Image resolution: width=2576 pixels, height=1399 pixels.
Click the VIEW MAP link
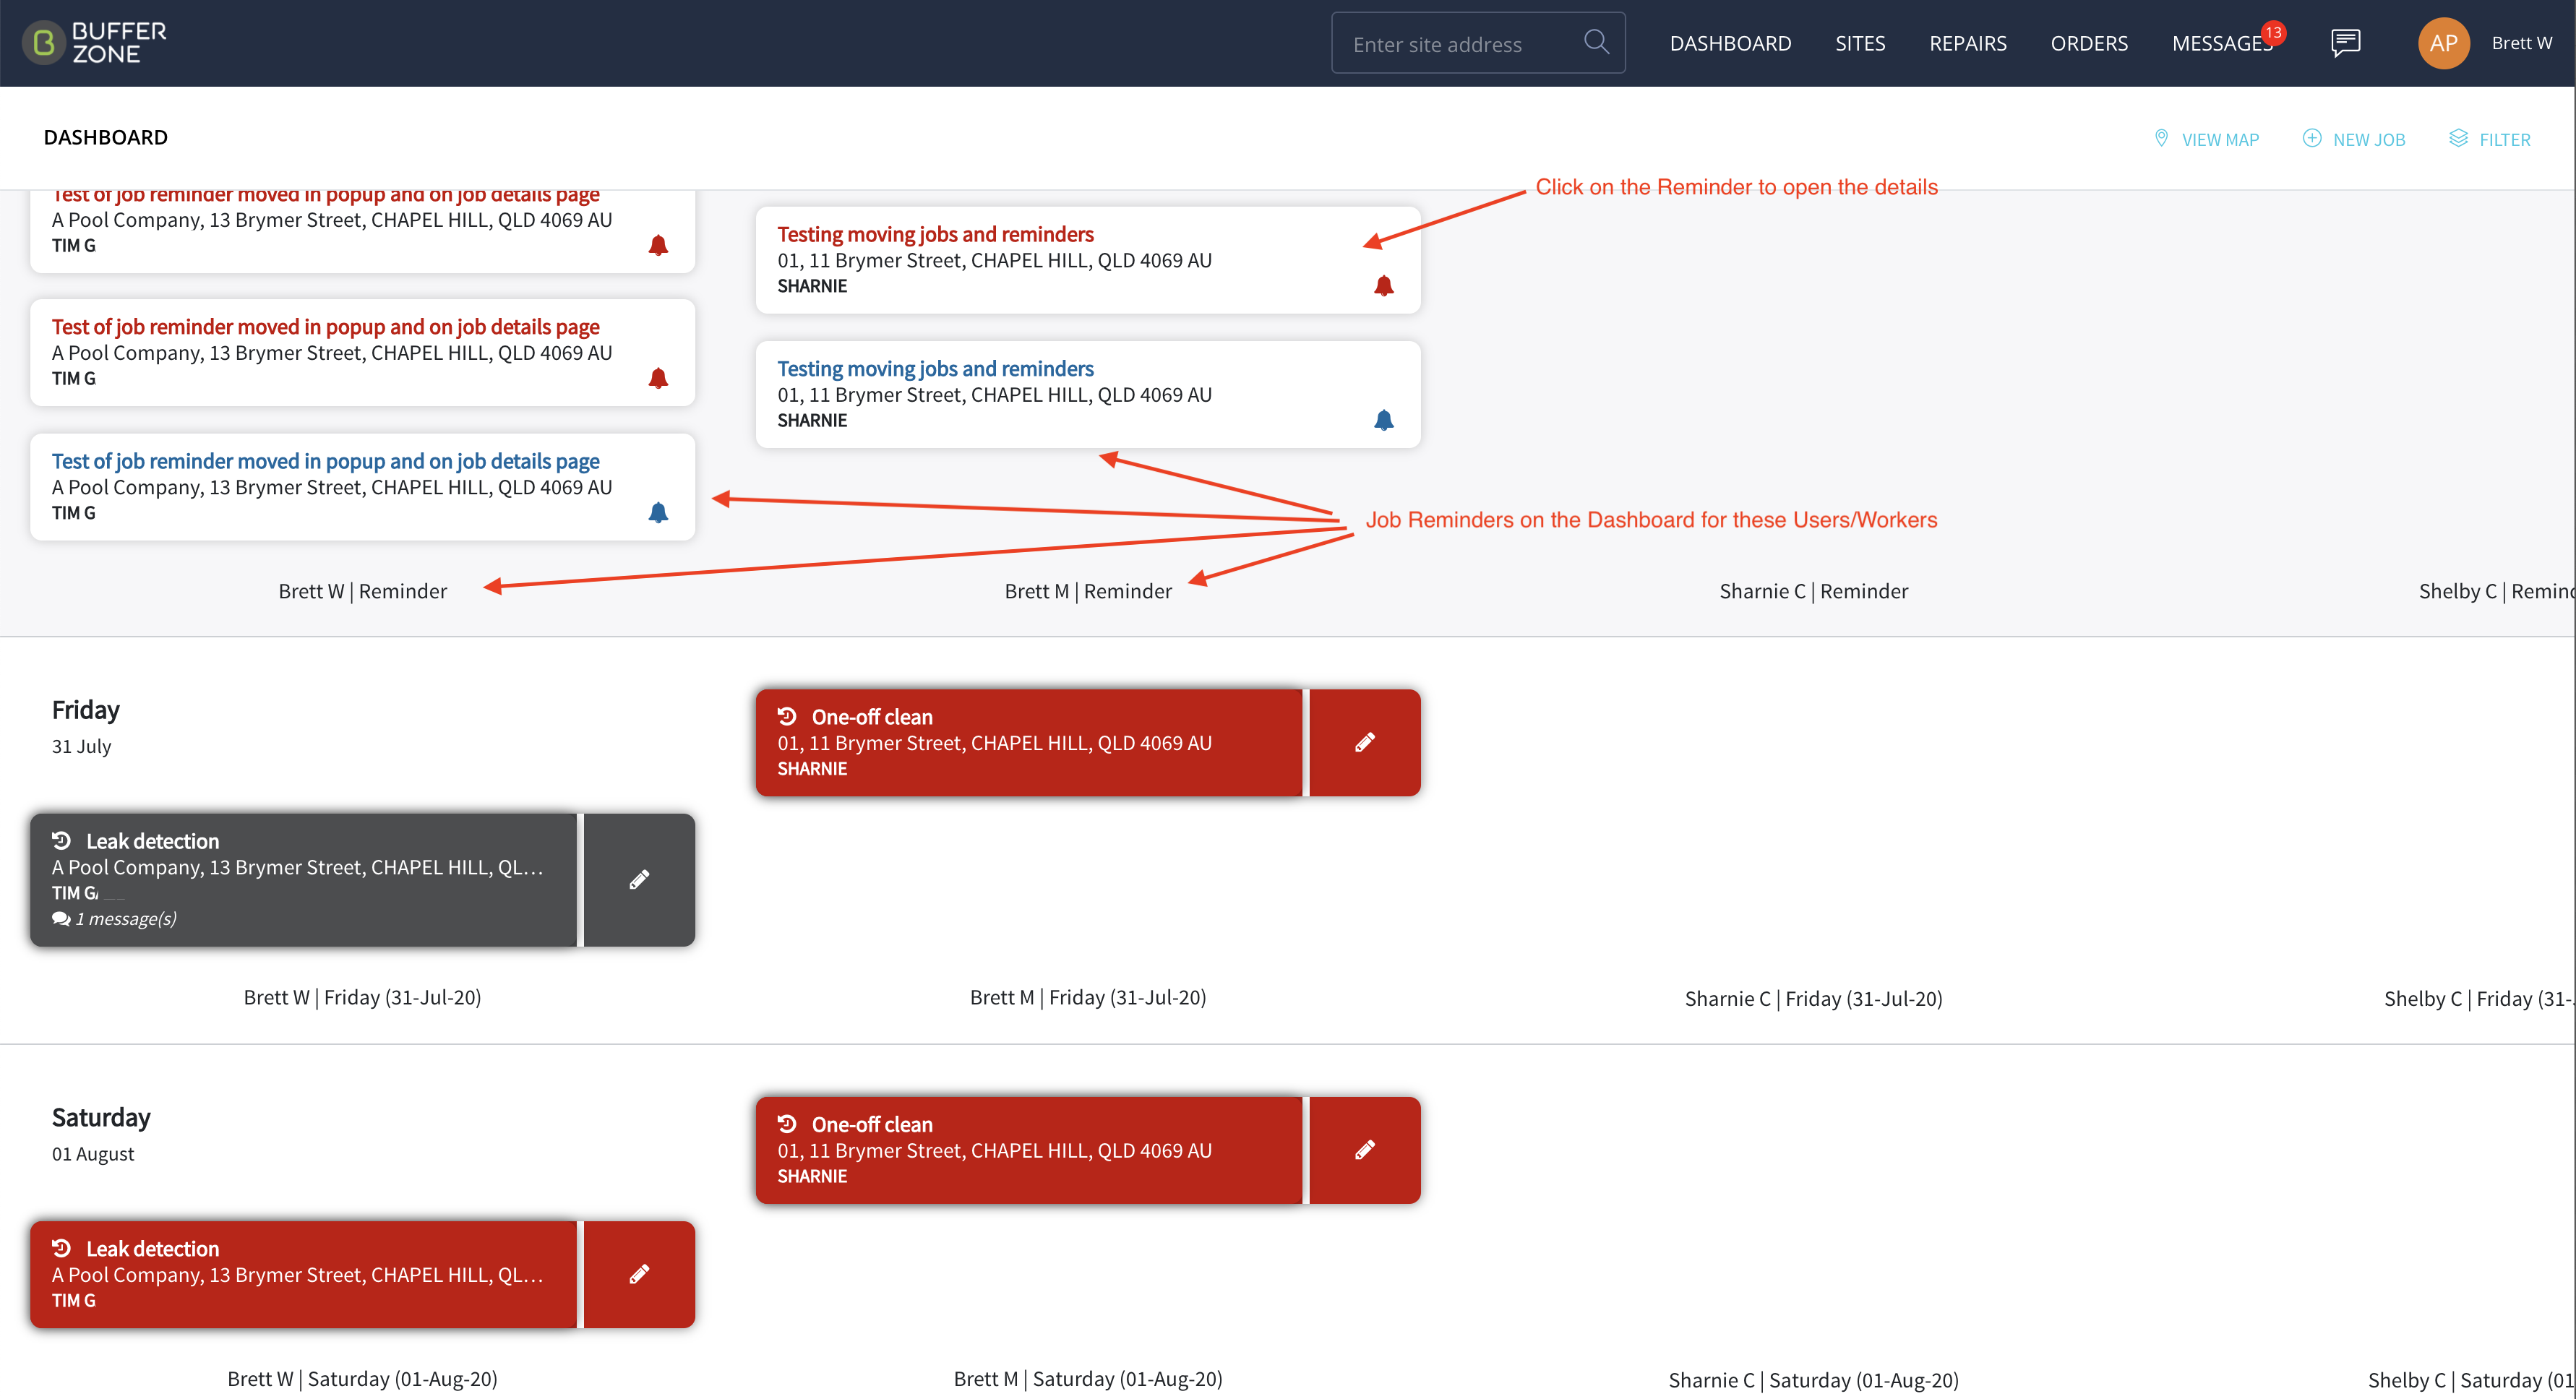point(2220,140)
